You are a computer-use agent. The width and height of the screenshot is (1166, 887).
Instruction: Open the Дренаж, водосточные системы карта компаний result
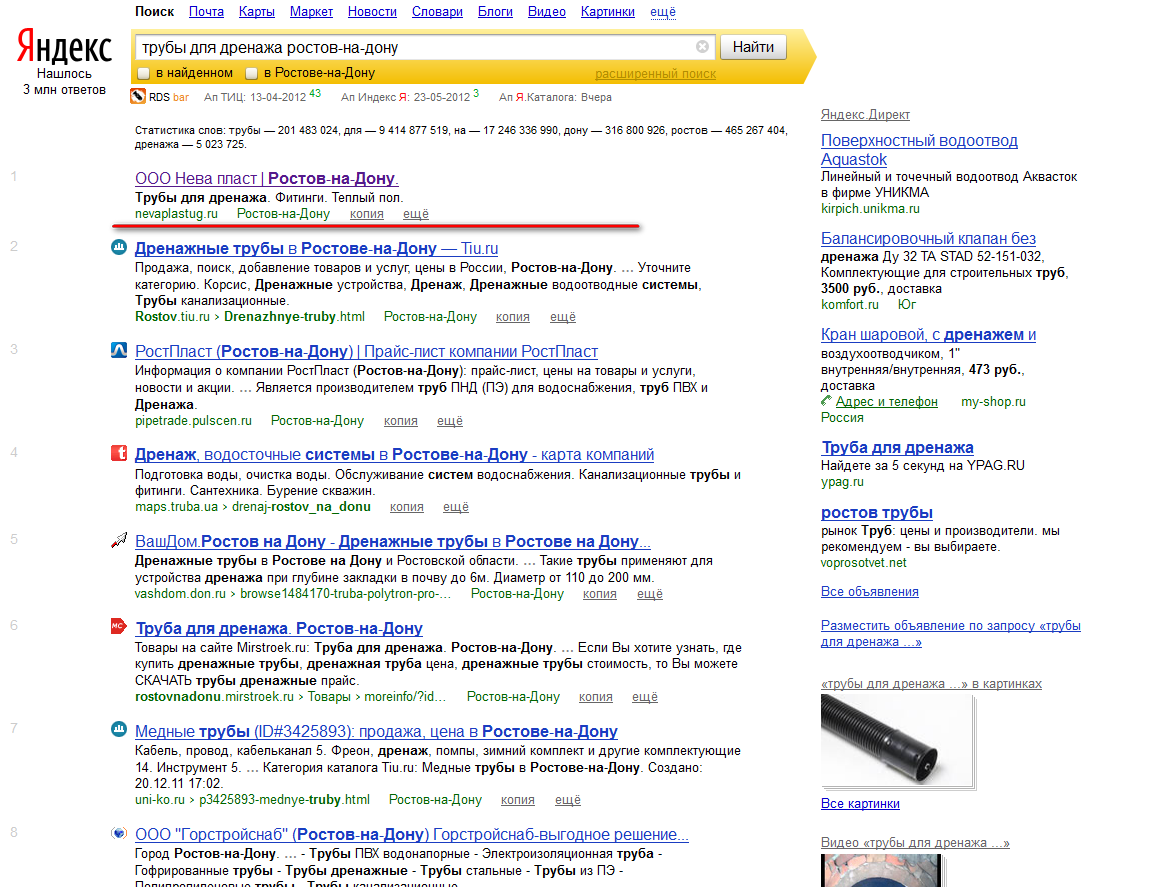click(x=394, y=454)
